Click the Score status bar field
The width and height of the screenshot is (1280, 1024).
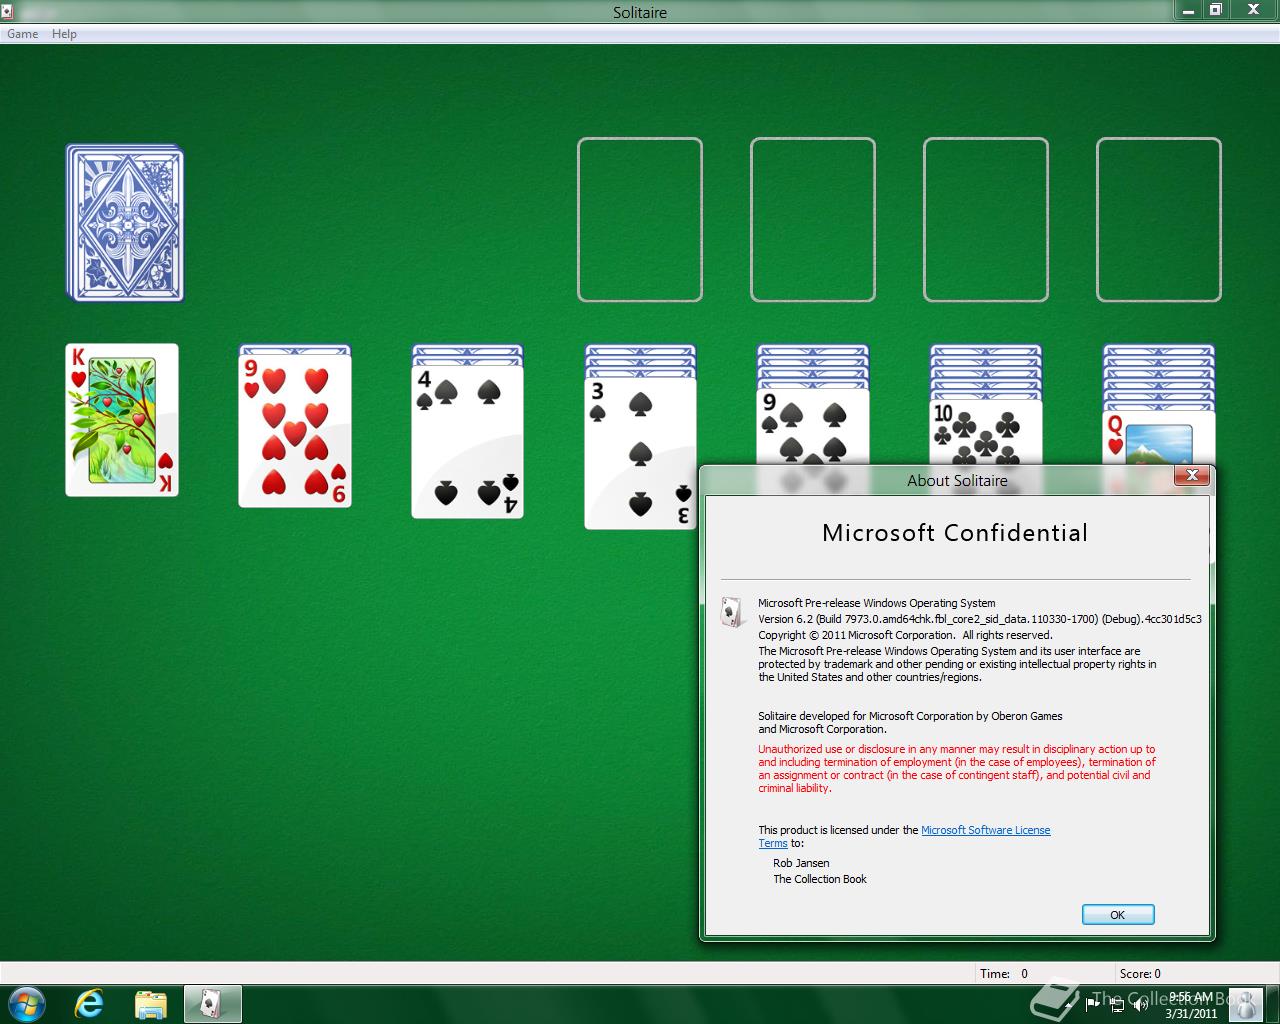coord(1197,973)
